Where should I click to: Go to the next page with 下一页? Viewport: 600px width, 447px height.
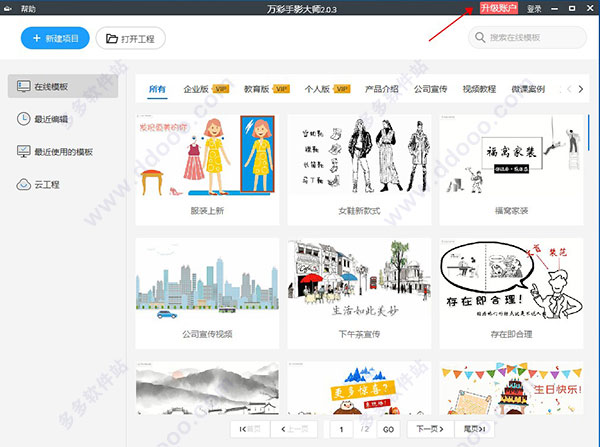click(430, 429)
